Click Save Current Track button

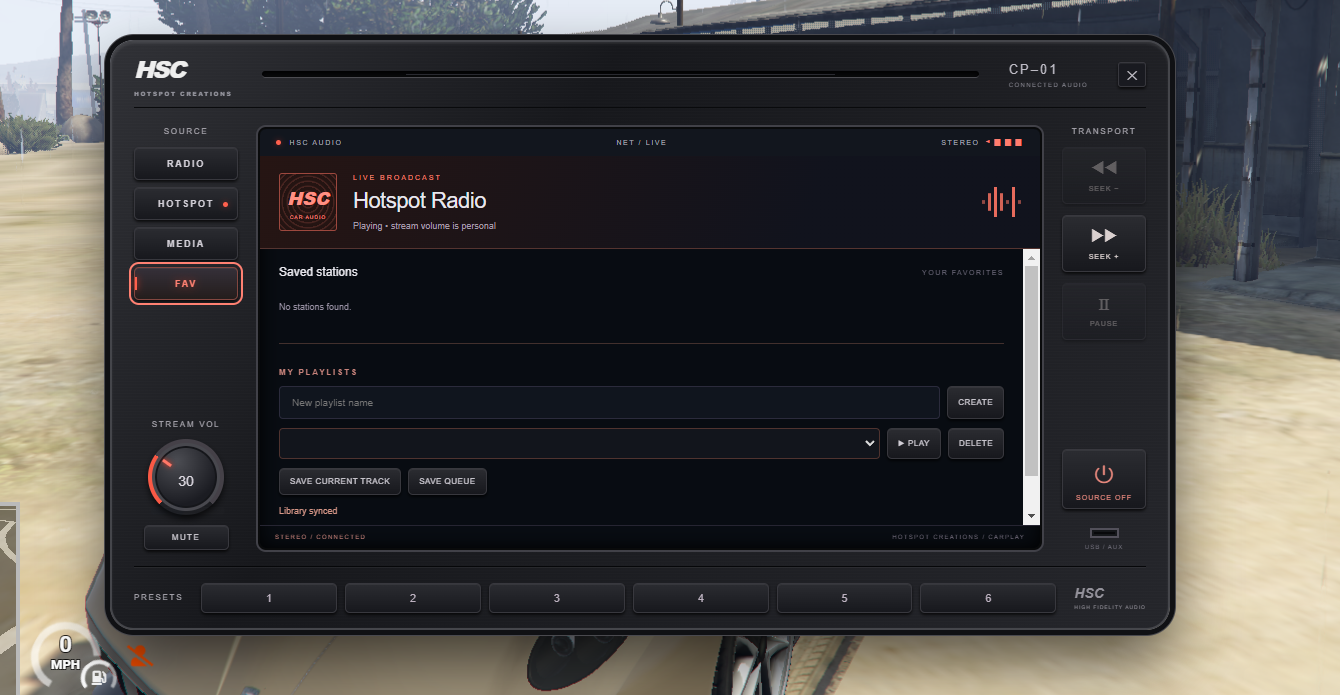pyautogui.click(x=340, y=481)
